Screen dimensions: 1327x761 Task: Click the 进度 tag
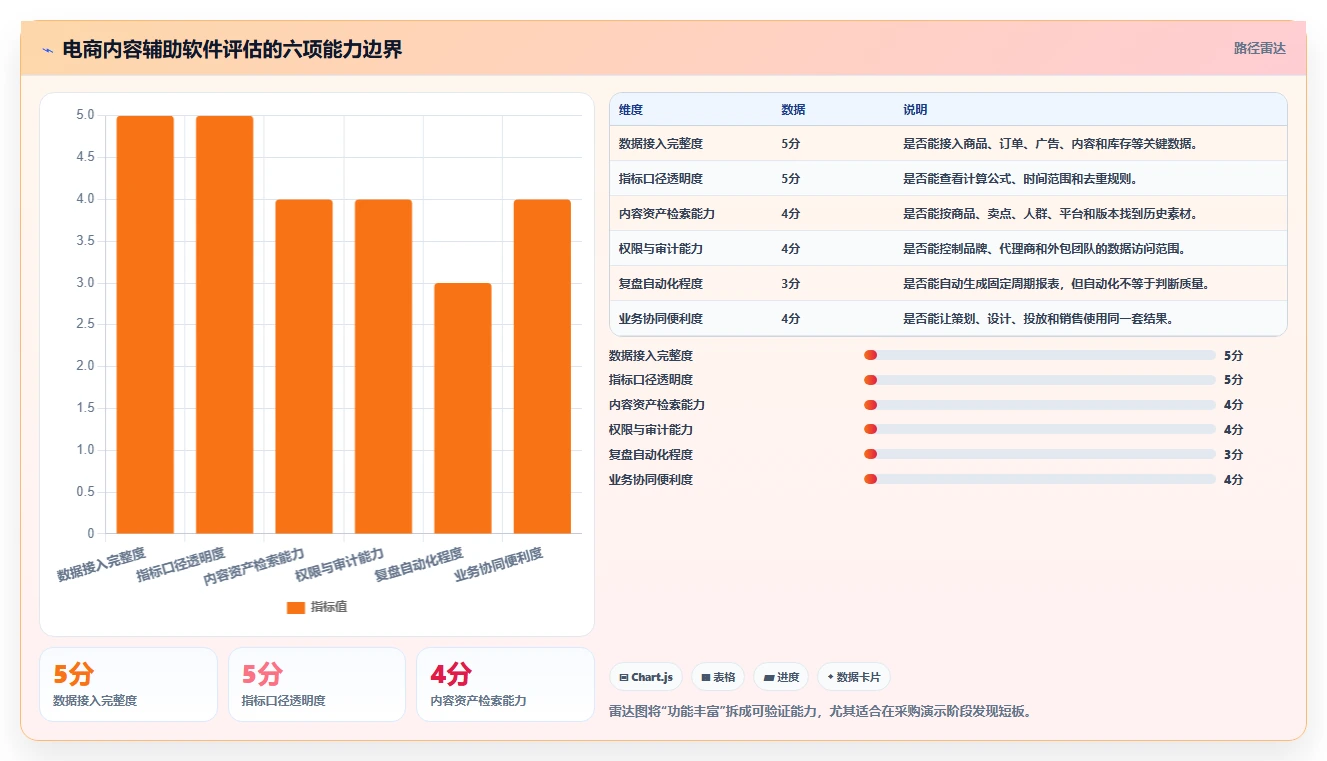click(781, 677)
